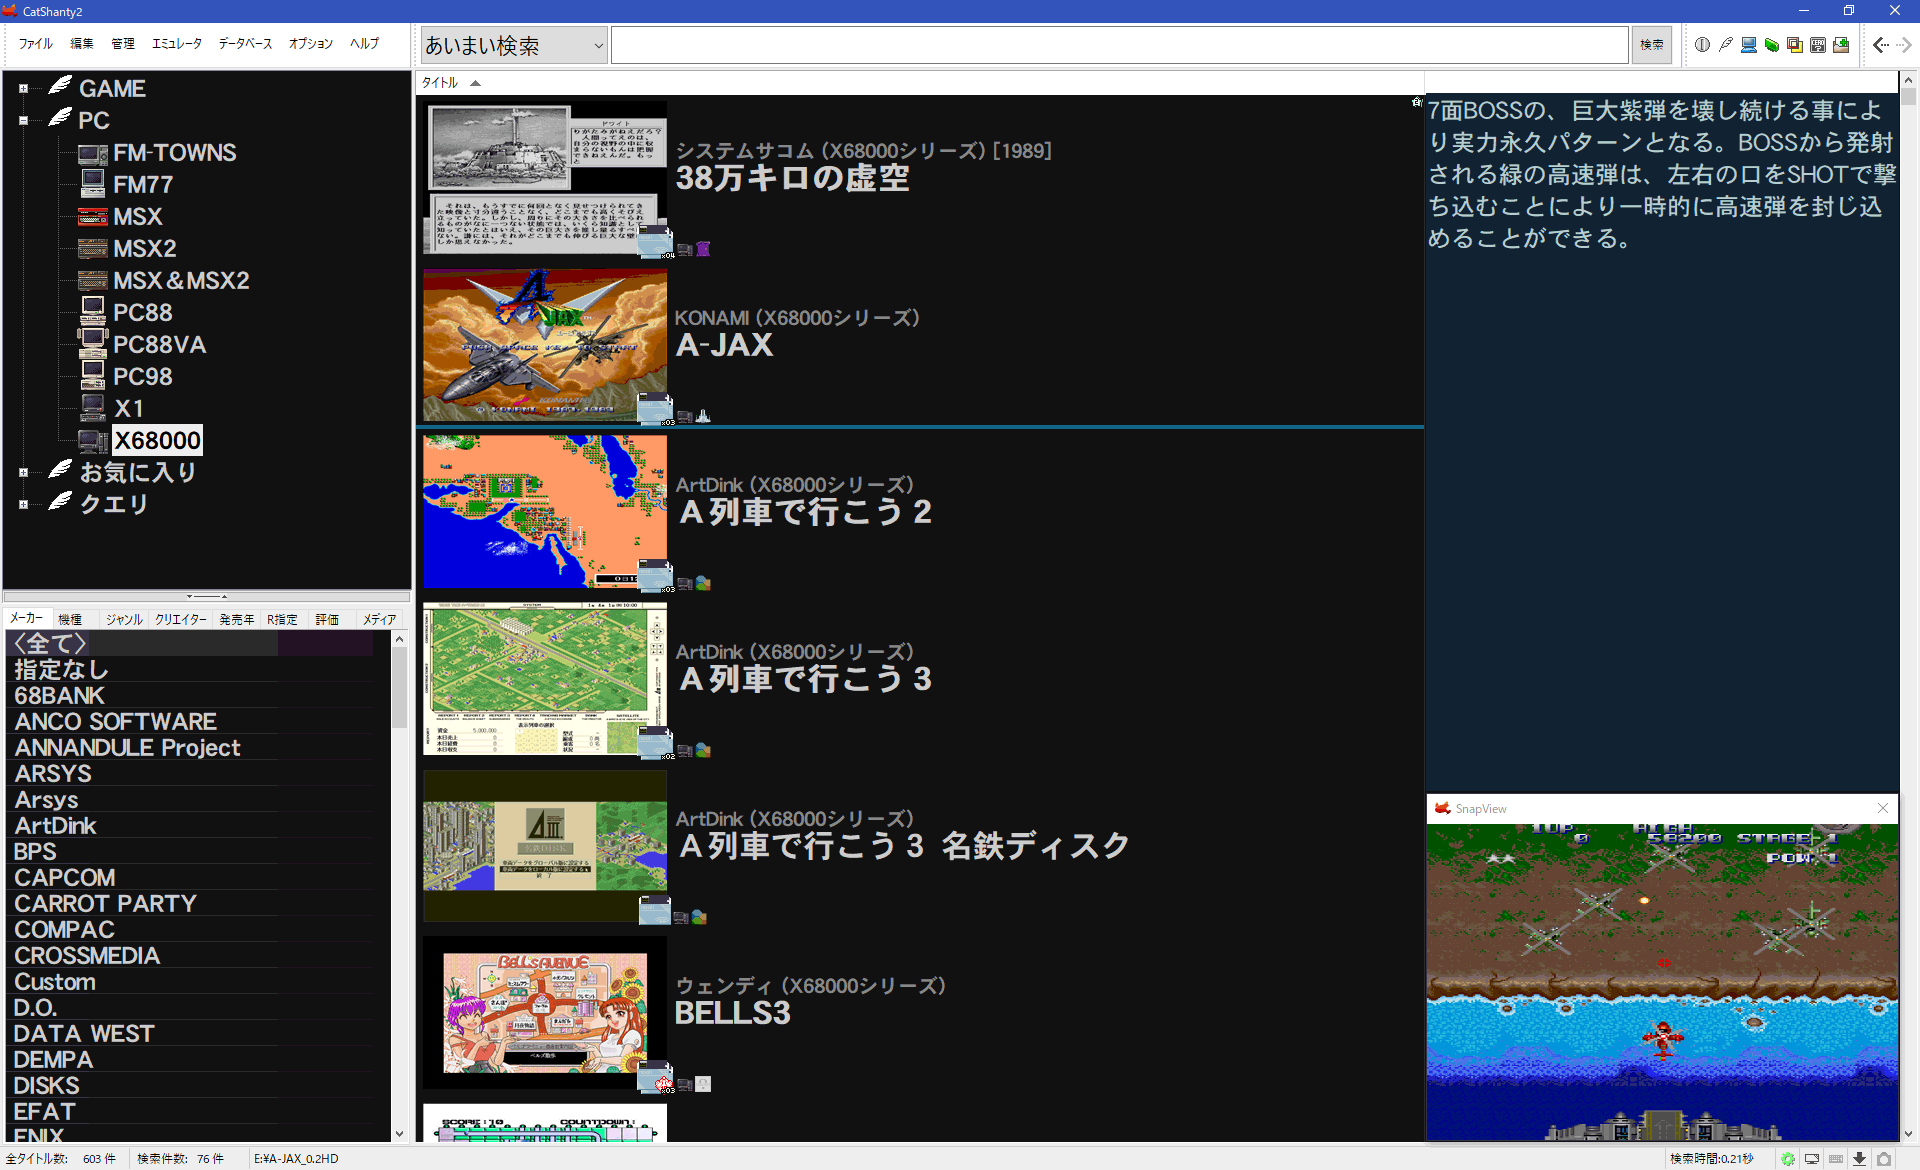Click the feather quill toolbar icon
This screenshot has width=1920, height=1170.
(1726, 44)
